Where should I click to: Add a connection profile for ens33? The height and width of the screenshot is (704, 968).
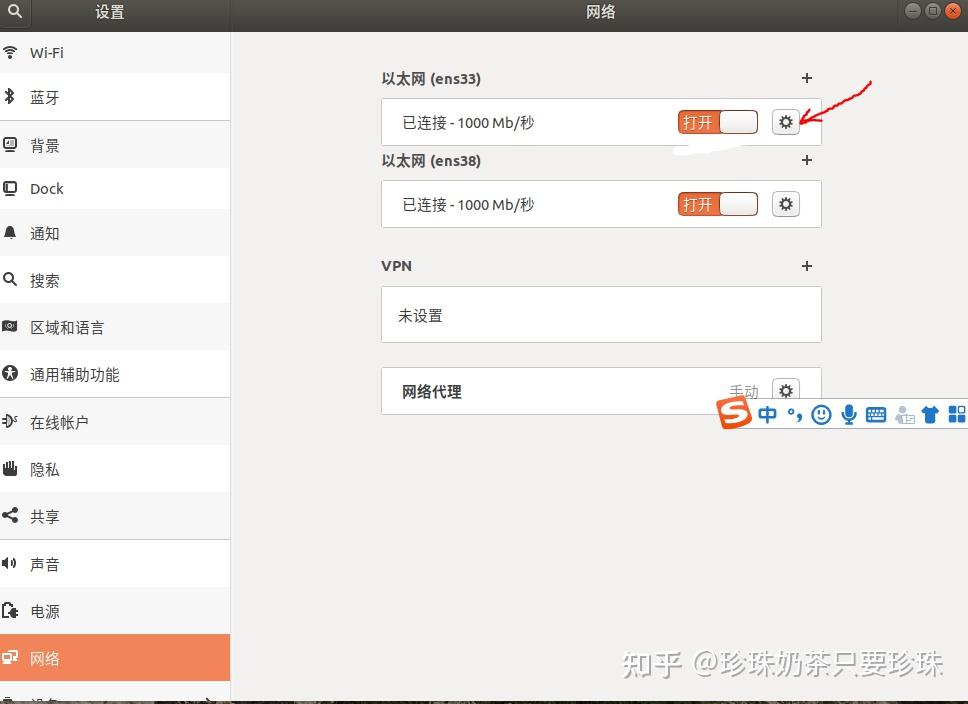pyautogui.click(x=806, y=78)
